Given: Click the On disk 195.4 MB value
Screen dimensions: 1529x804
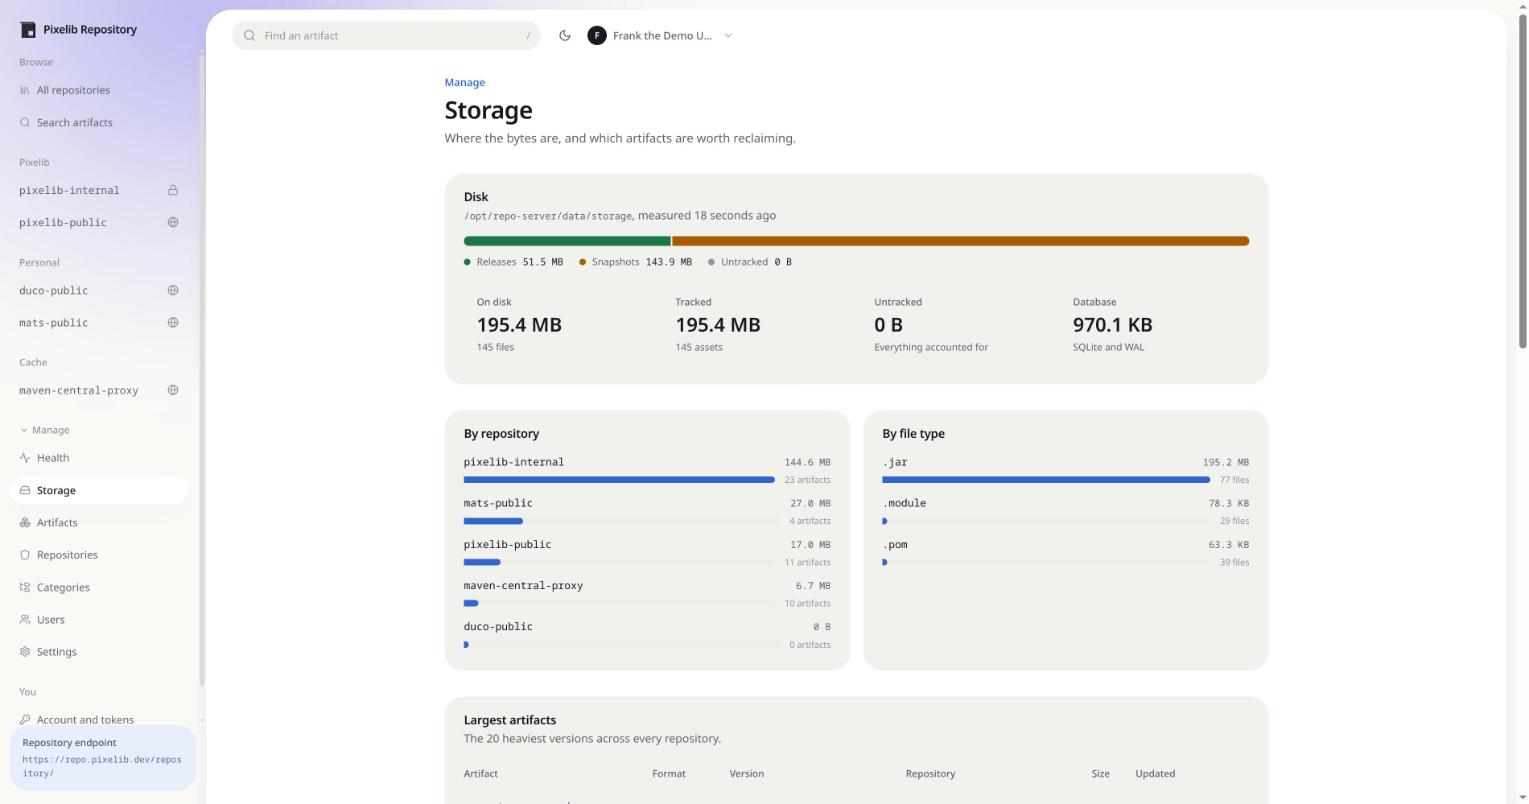Looking at the screenshot, I should tap(519, 325).
